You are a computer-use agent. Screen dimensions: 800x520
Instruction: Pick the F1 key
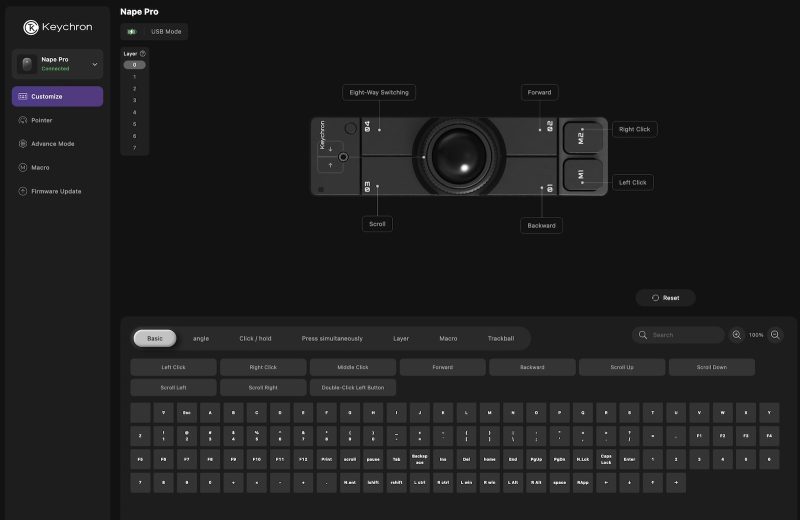coord(699,436)
